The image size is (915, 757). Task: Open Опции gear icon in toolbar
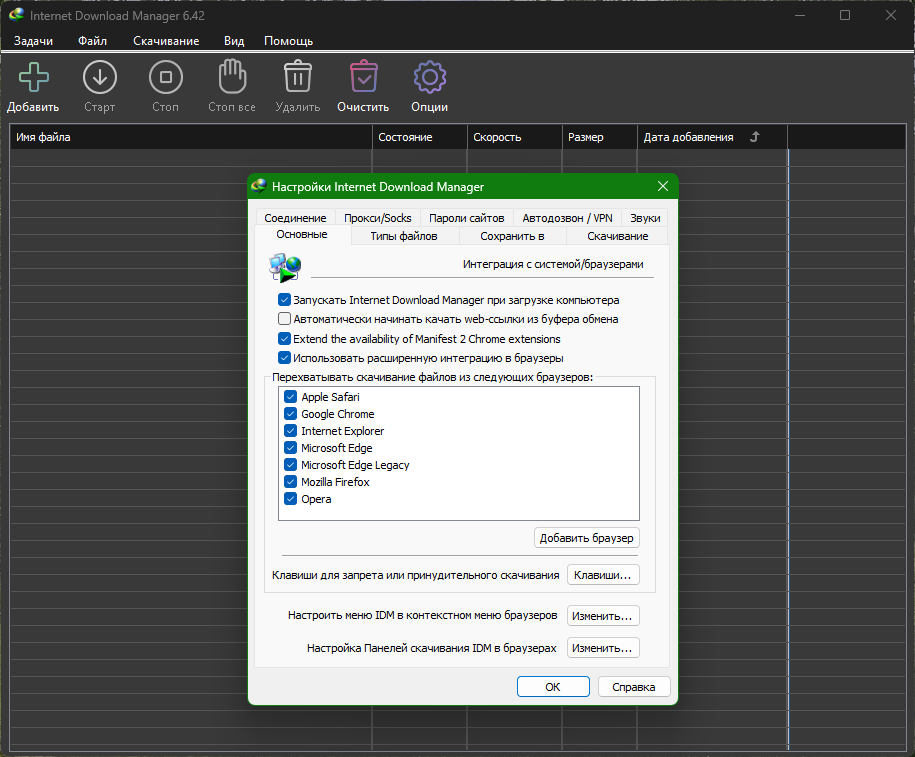430,77
